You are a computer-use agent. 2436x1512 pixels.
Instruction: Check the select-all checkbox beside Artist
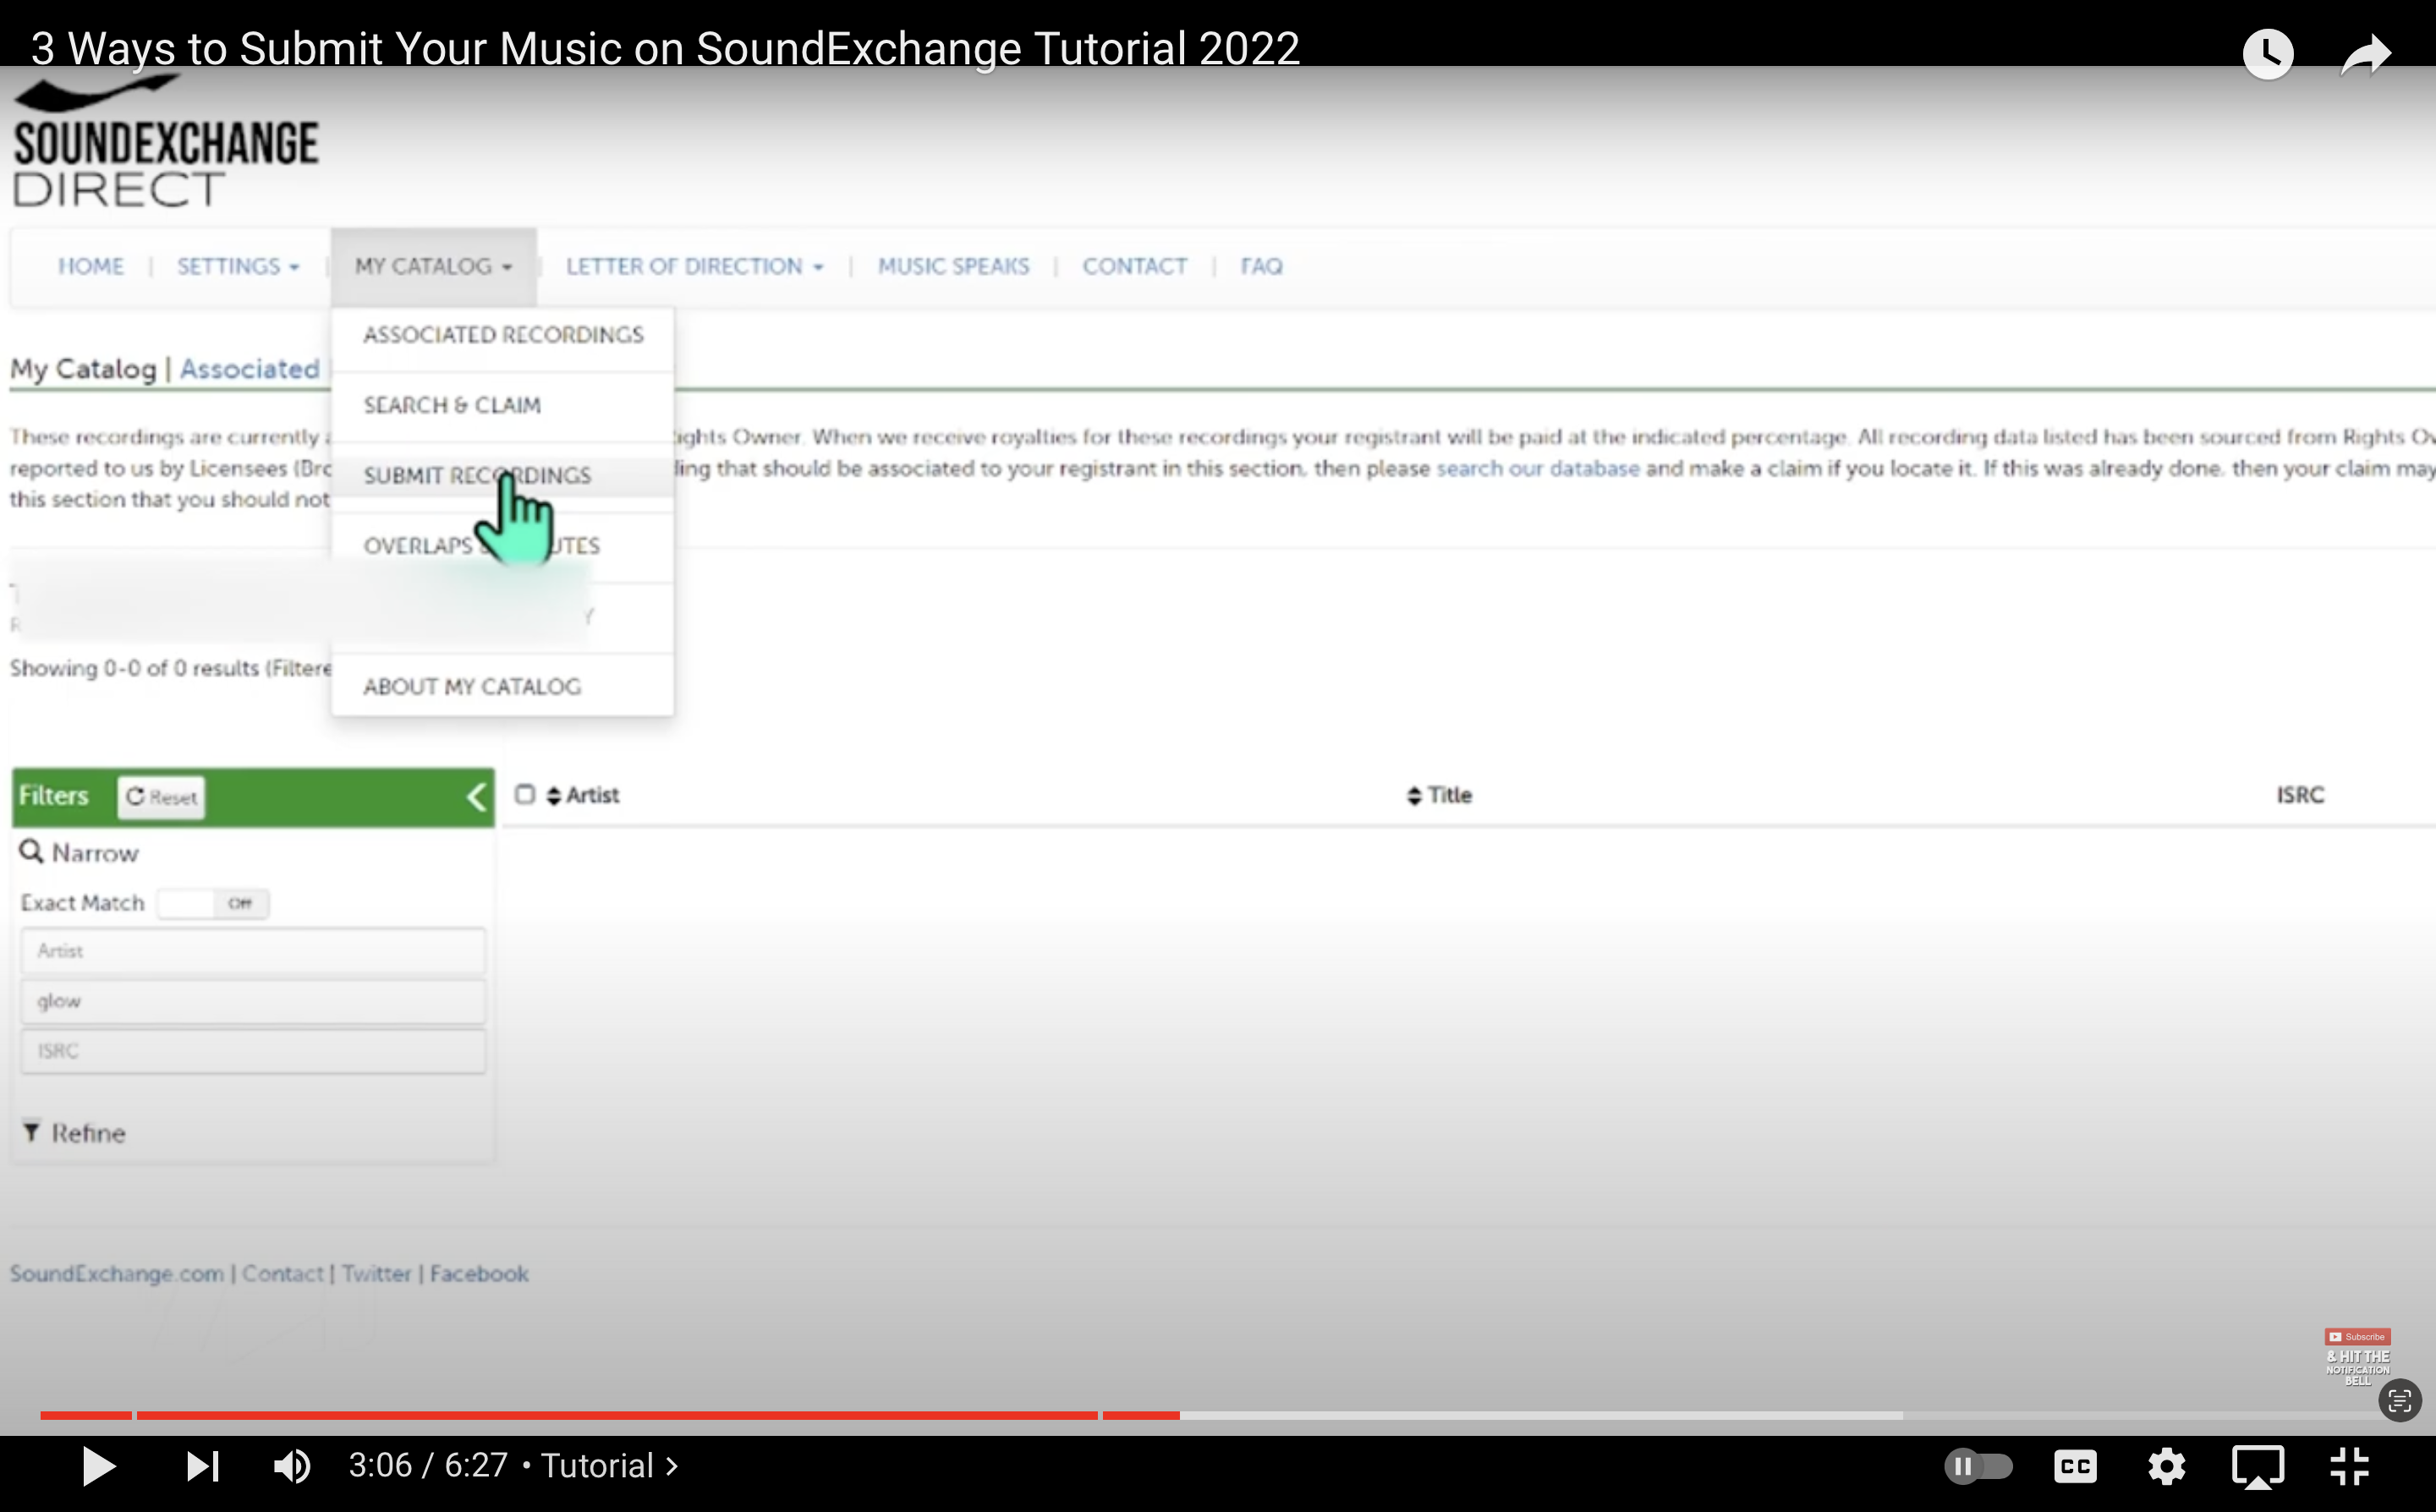(525, 794)
